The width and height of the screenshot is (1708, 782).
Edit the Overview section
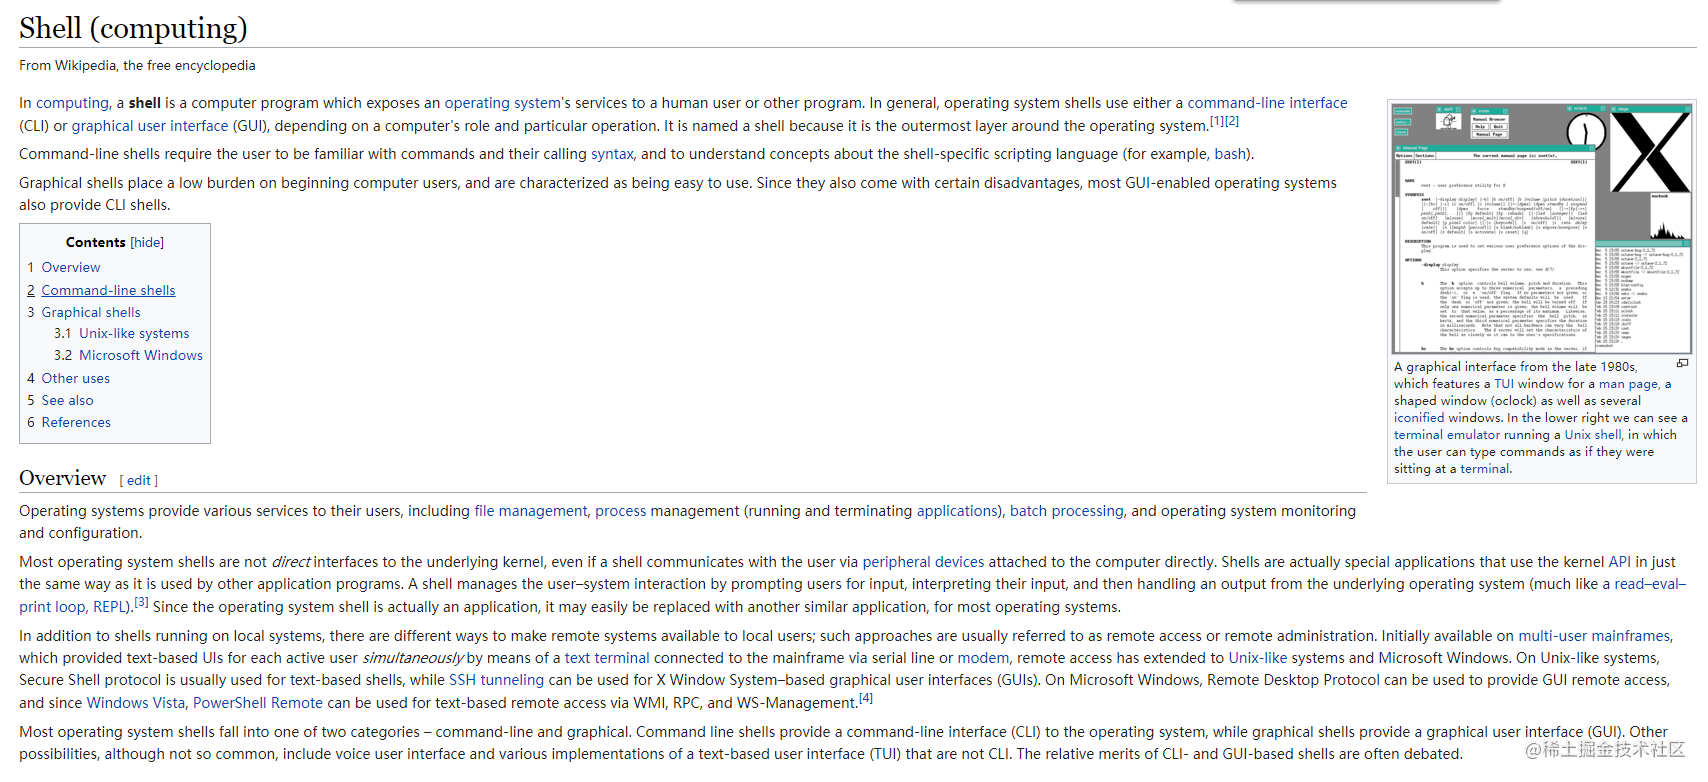point(139,480)
